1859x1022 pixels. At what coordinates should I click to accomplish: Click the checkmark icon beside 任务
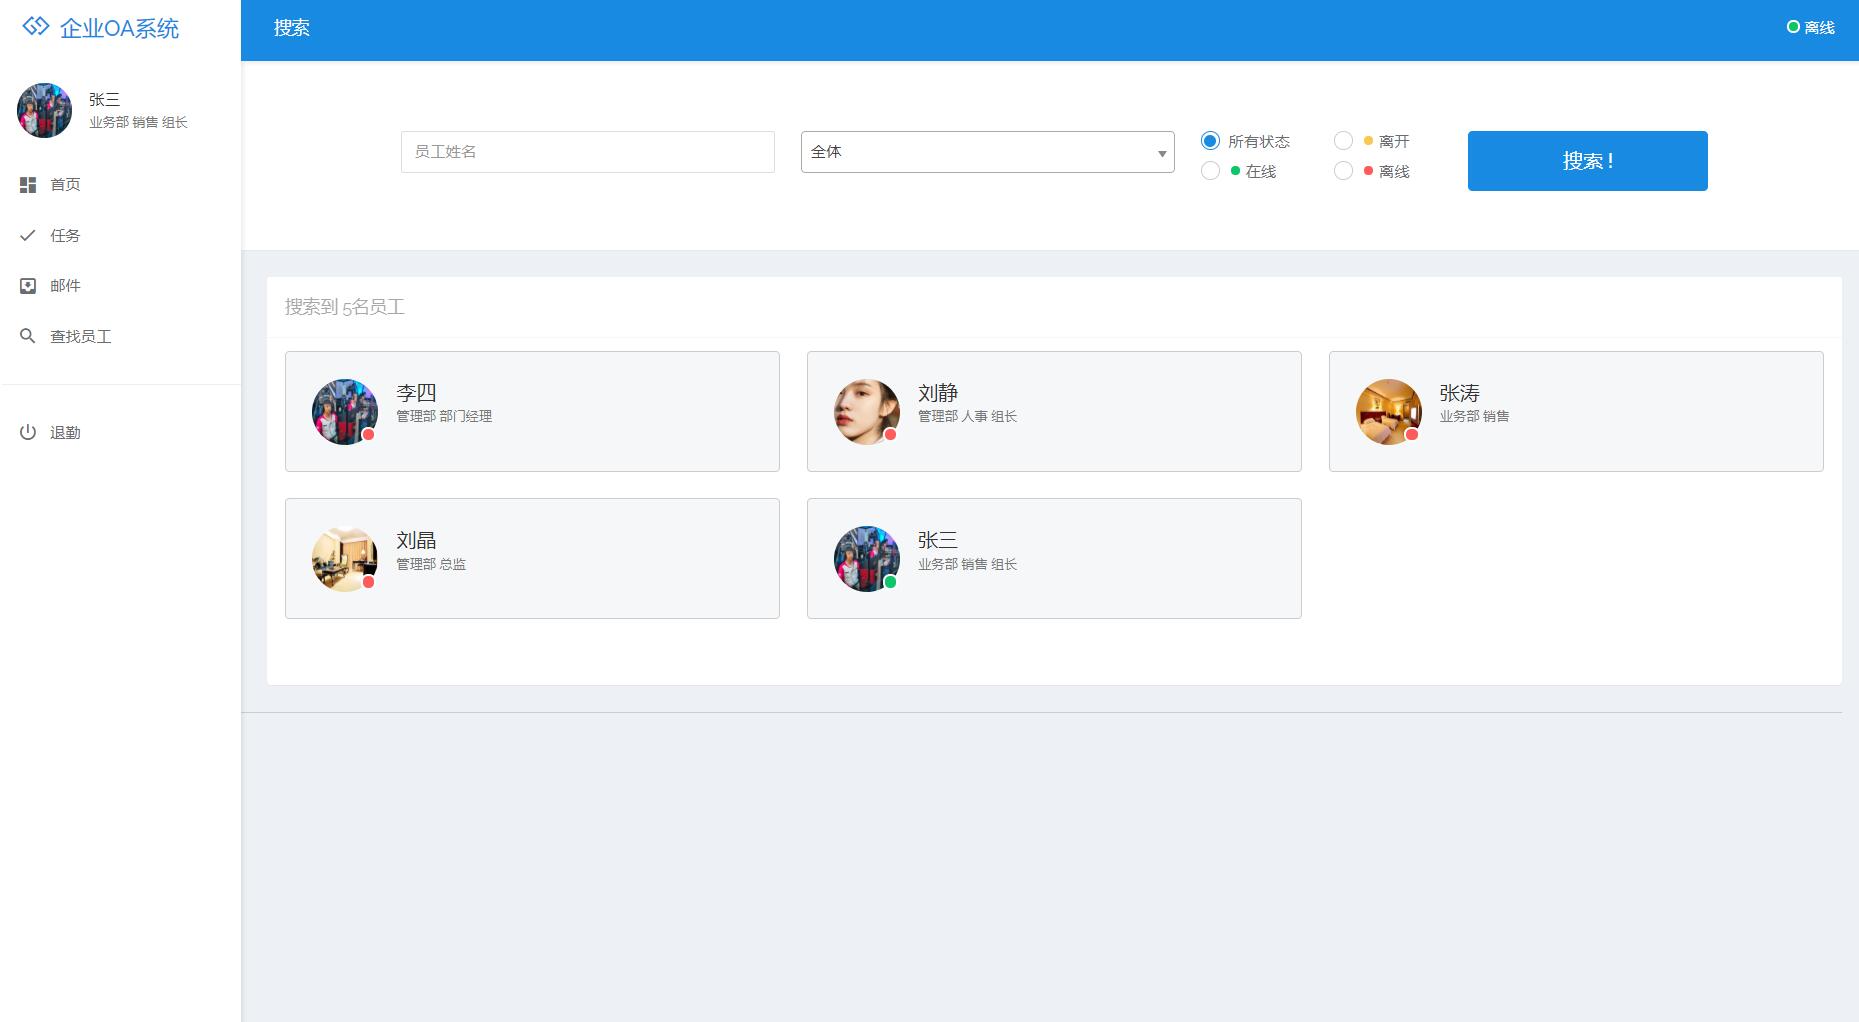28,235
